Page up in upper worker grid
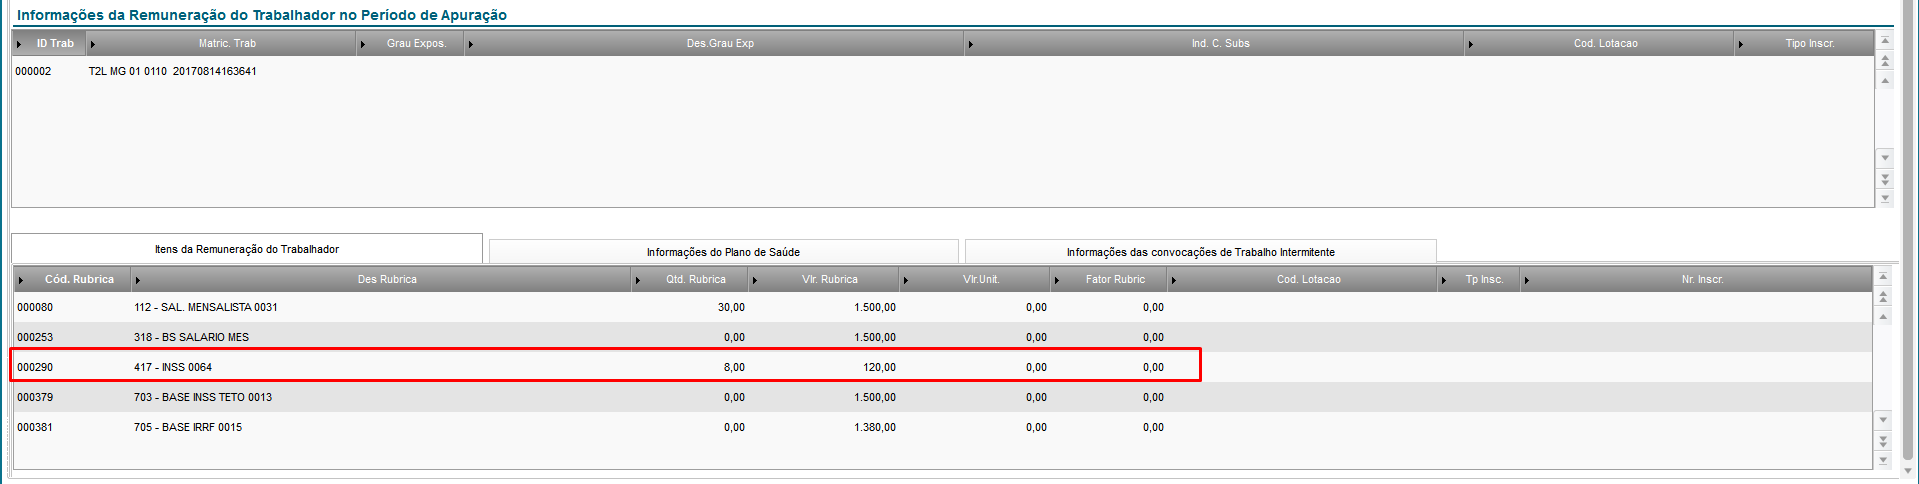 [x=1885, y=61]
